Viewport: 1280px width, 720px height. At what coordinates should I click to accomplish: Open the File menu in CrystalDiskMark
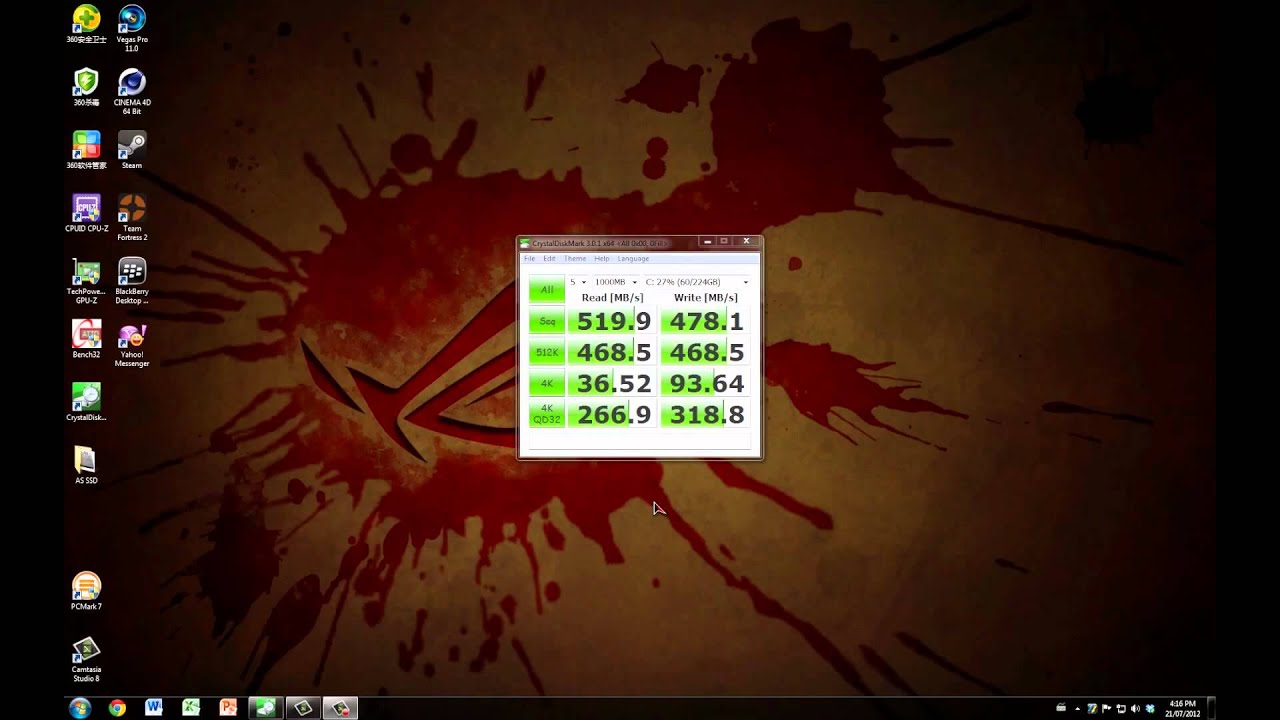point(530,259)
